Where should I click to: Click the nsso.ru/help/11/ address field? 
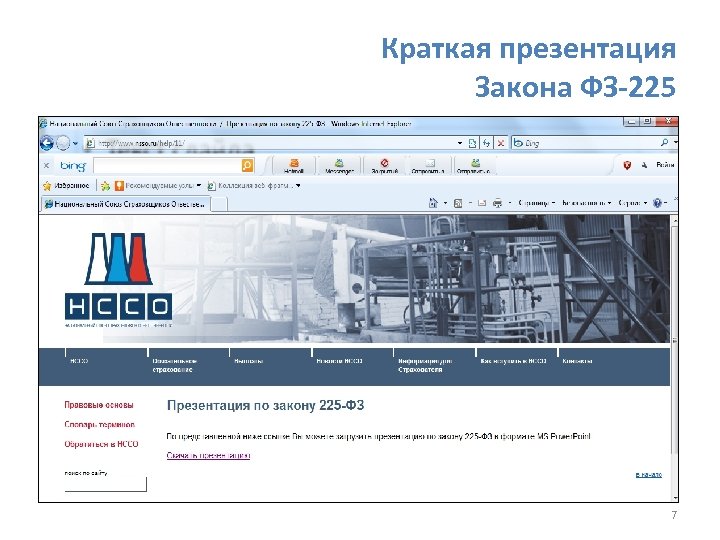click(271, 143)
